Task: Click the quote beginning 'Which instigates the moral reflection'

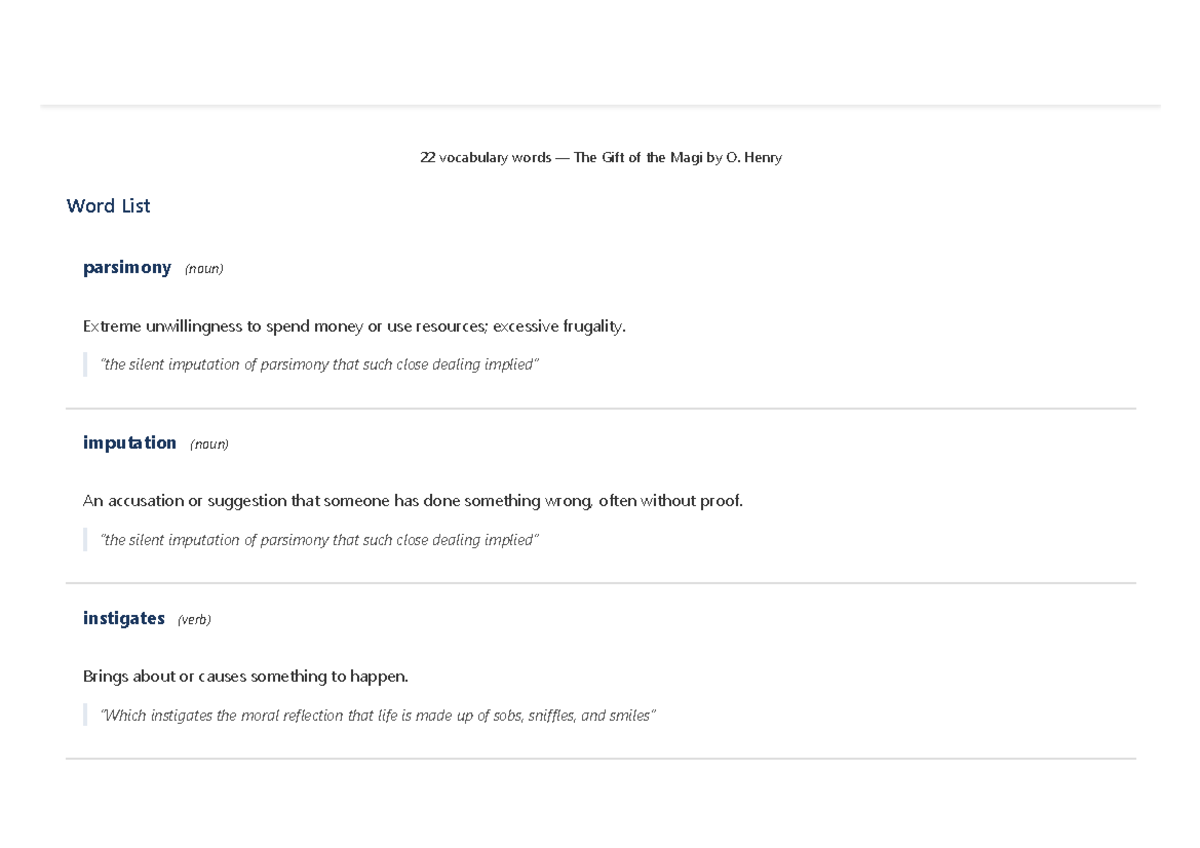Action: tap(378, 716)
